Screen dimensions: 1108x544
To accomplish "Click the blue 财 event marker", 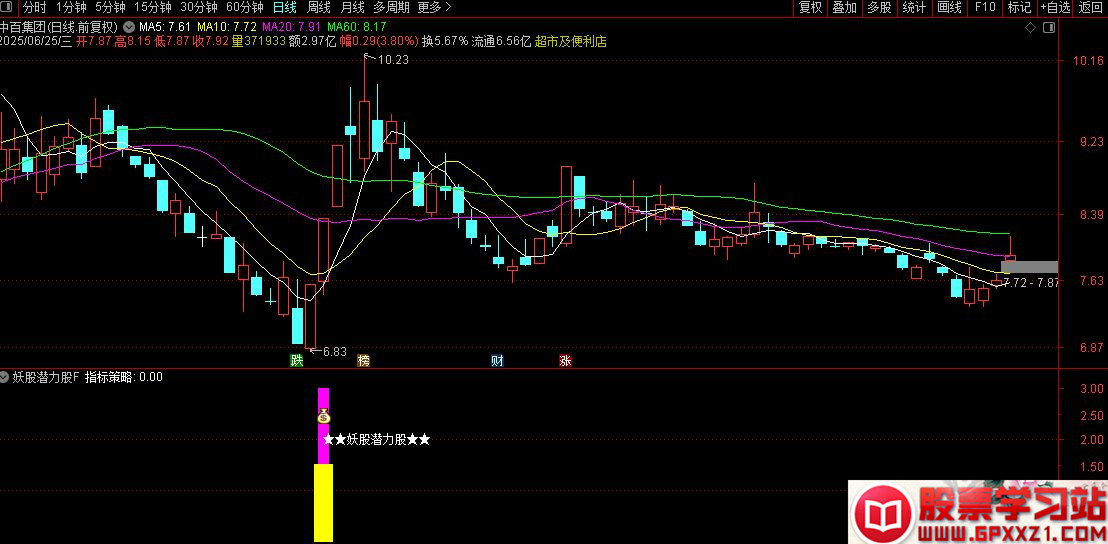I will point(497,360).
